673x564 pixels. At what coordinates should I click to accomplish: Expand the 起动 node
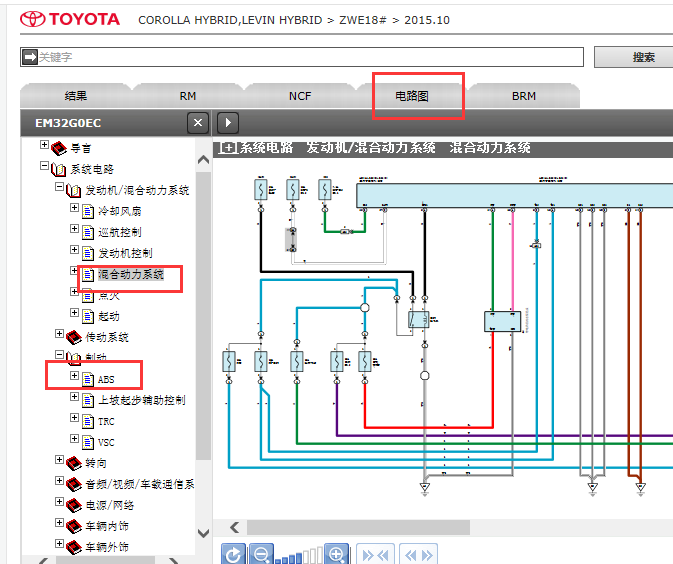(x=74, y=312)
